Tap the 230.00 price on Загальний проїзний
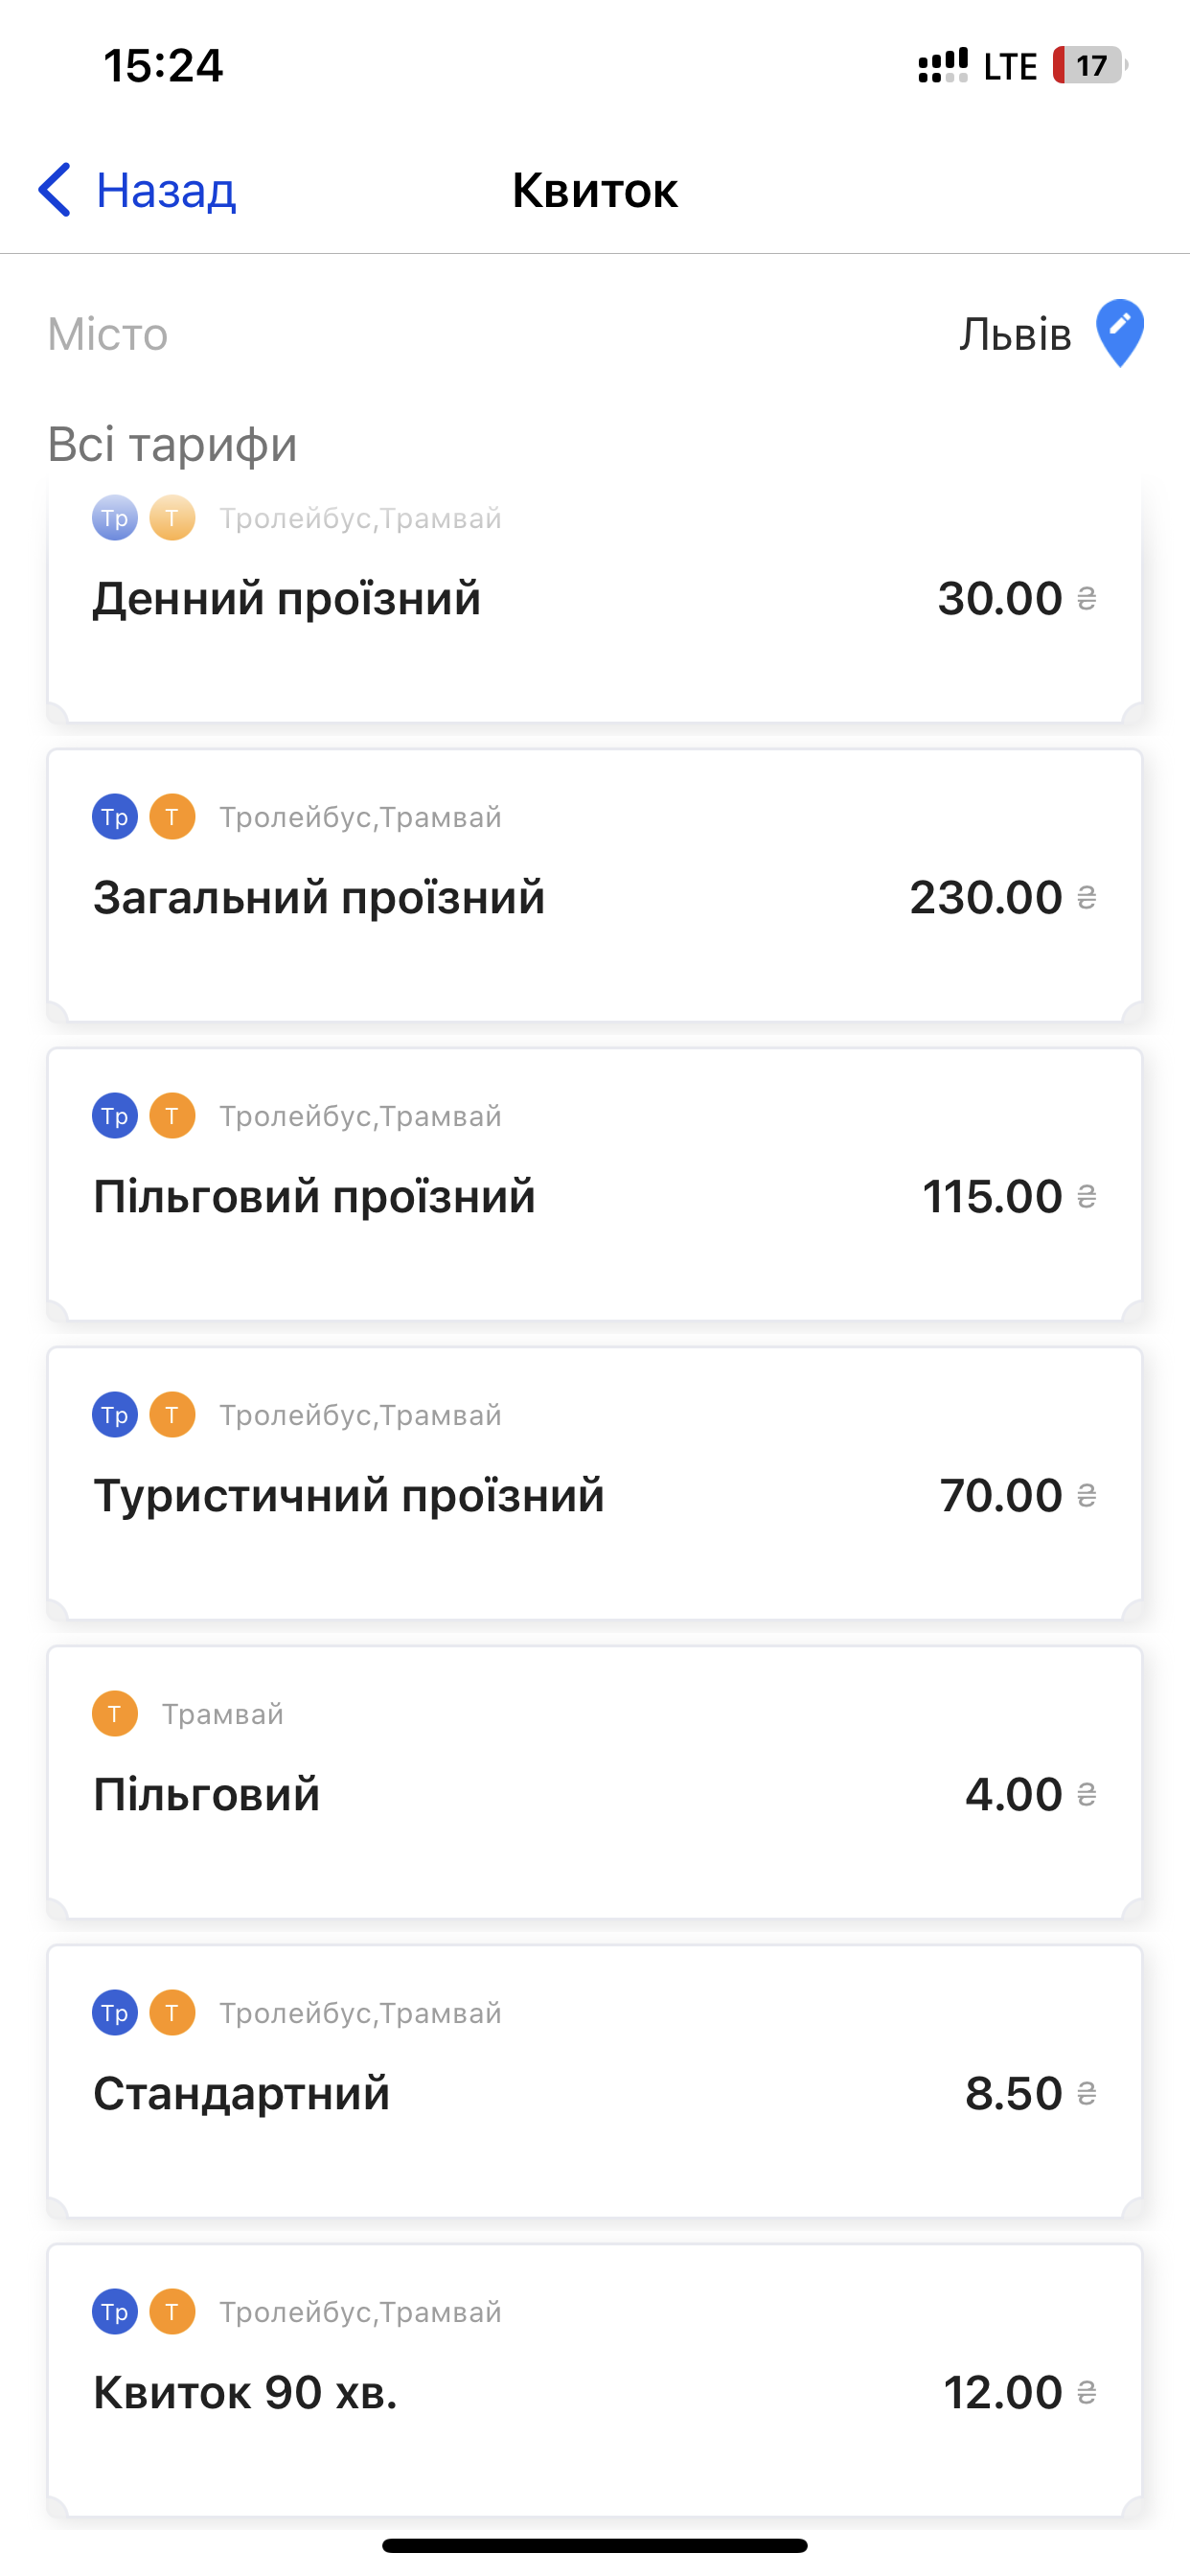The width and height of the screenshot is (1190, 2576). click(x=986, y=898)
